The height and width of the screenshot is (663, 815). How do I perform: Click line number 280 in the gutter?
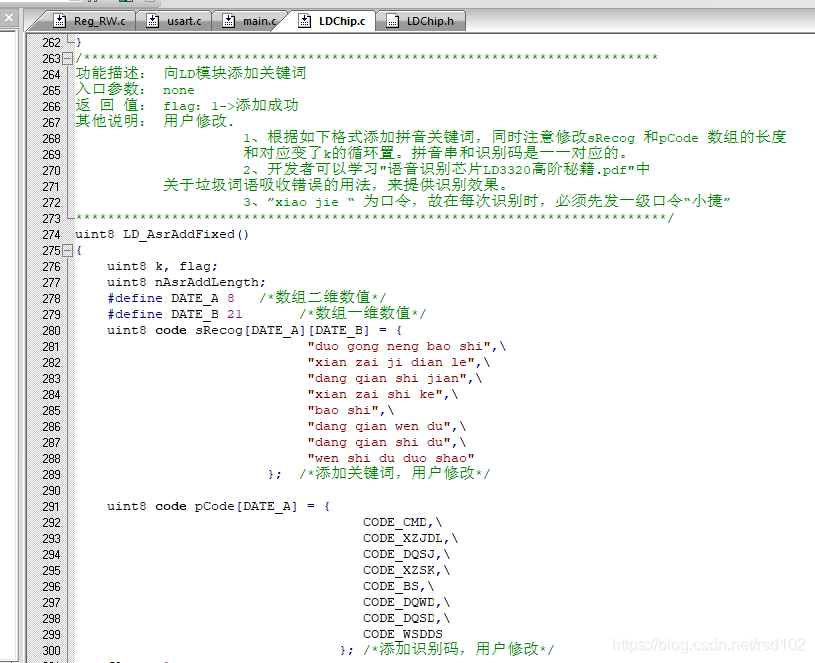click(x=51, y=331)
